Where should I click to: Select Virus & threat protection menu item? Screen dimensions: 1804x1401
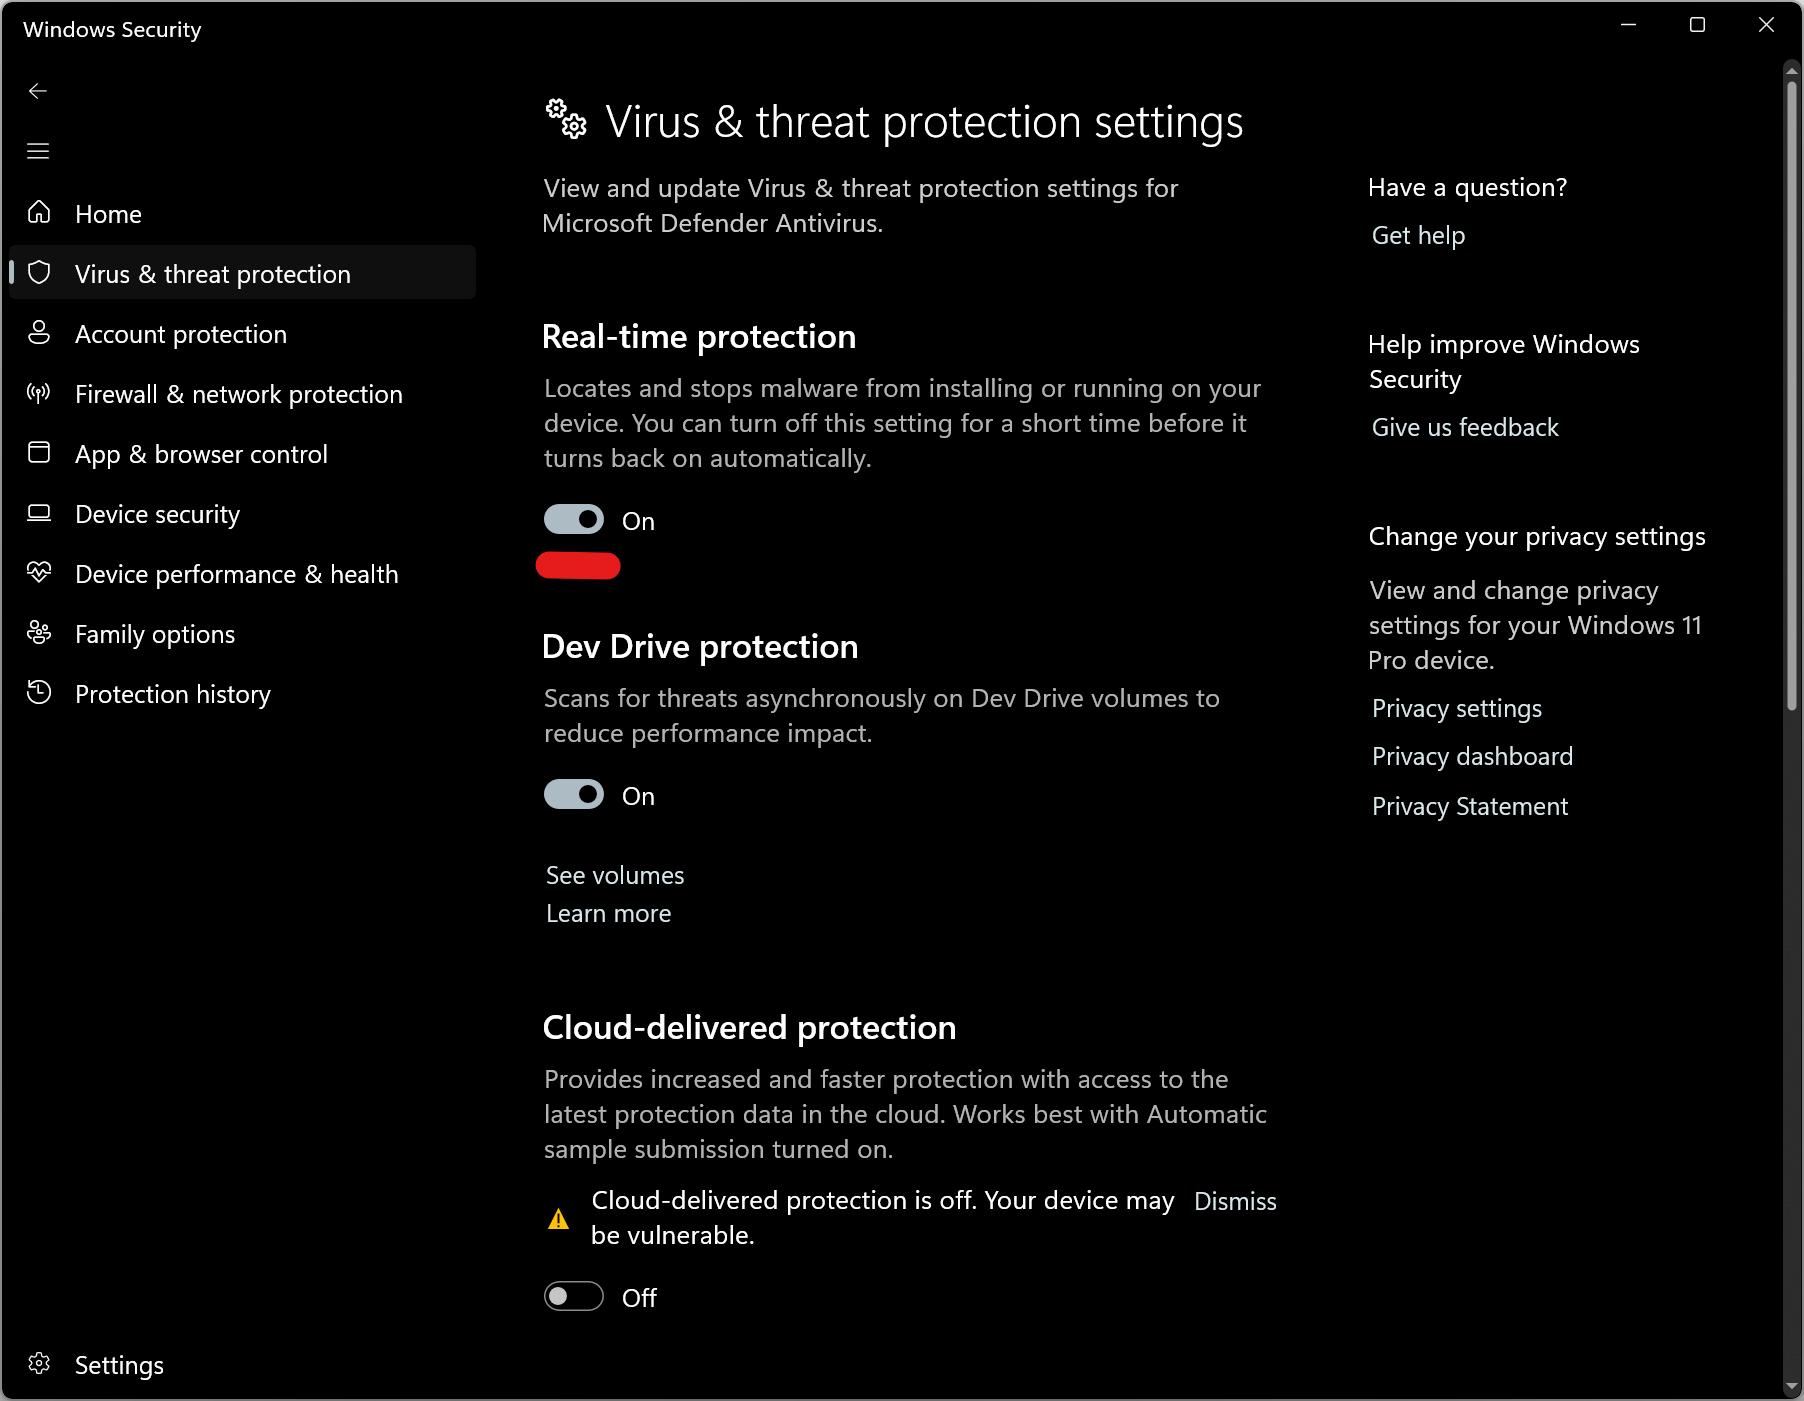[x=212, y=274]
